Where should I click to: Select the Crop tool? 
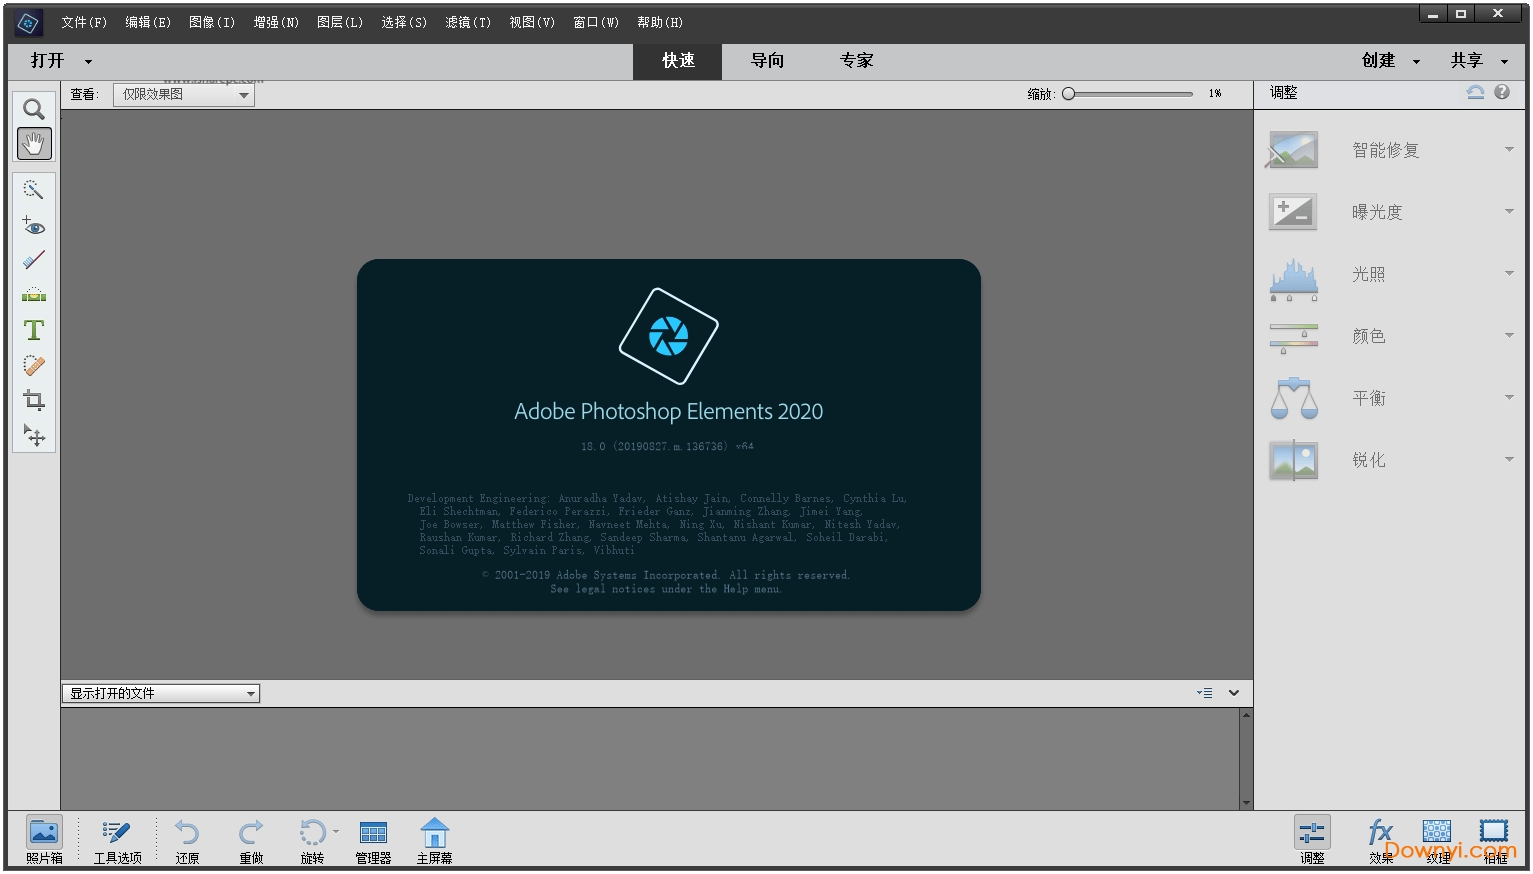(33, 399)
